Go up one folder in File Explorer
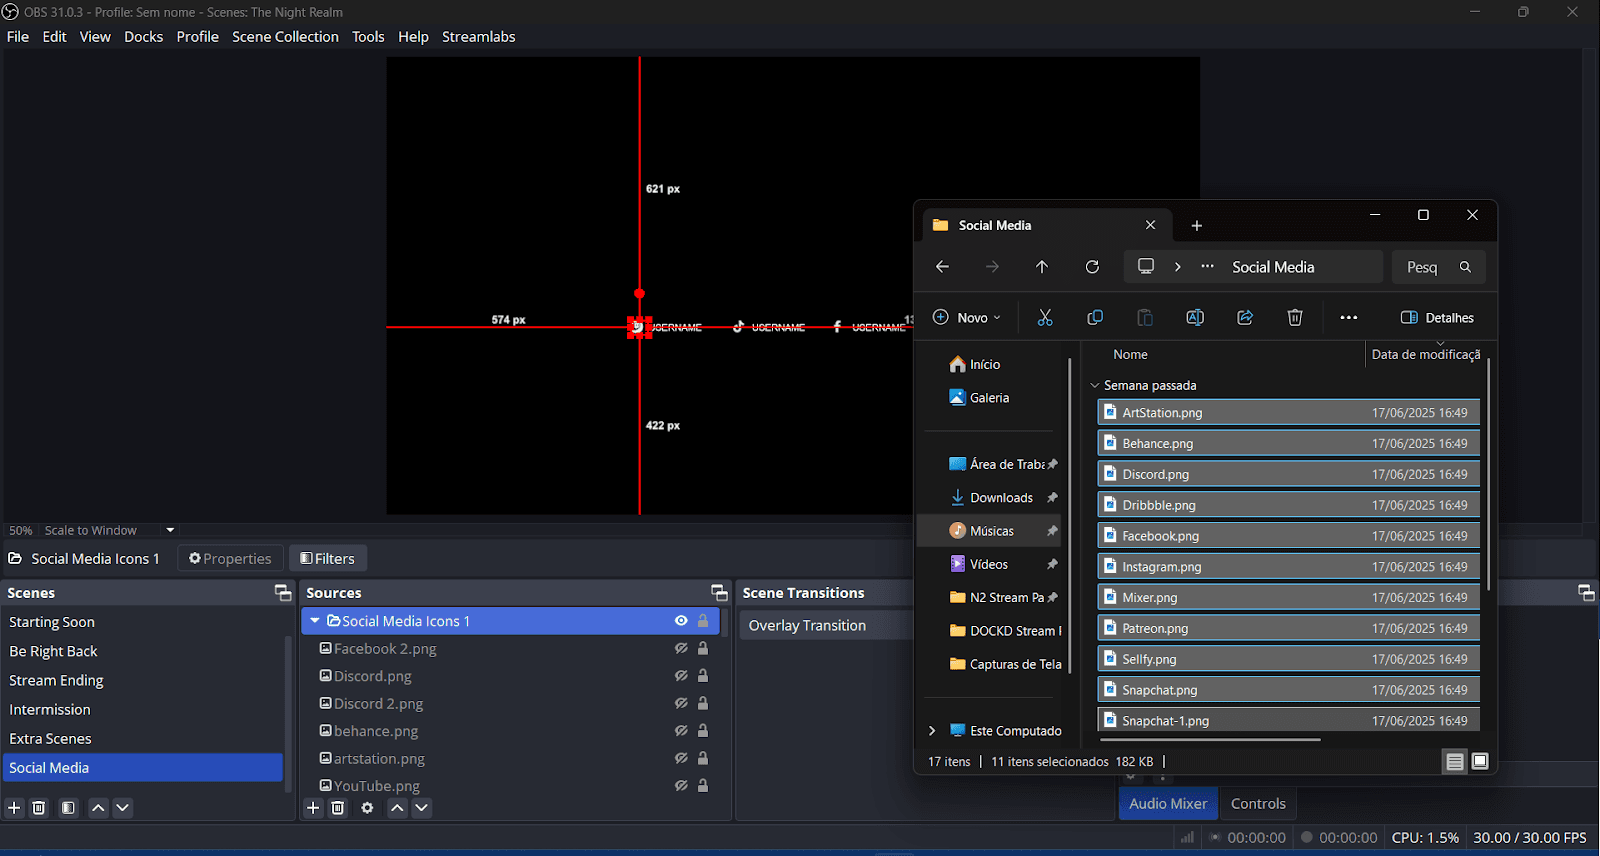The height and width of the screenshot is (856, 1600). (1042, 267)
